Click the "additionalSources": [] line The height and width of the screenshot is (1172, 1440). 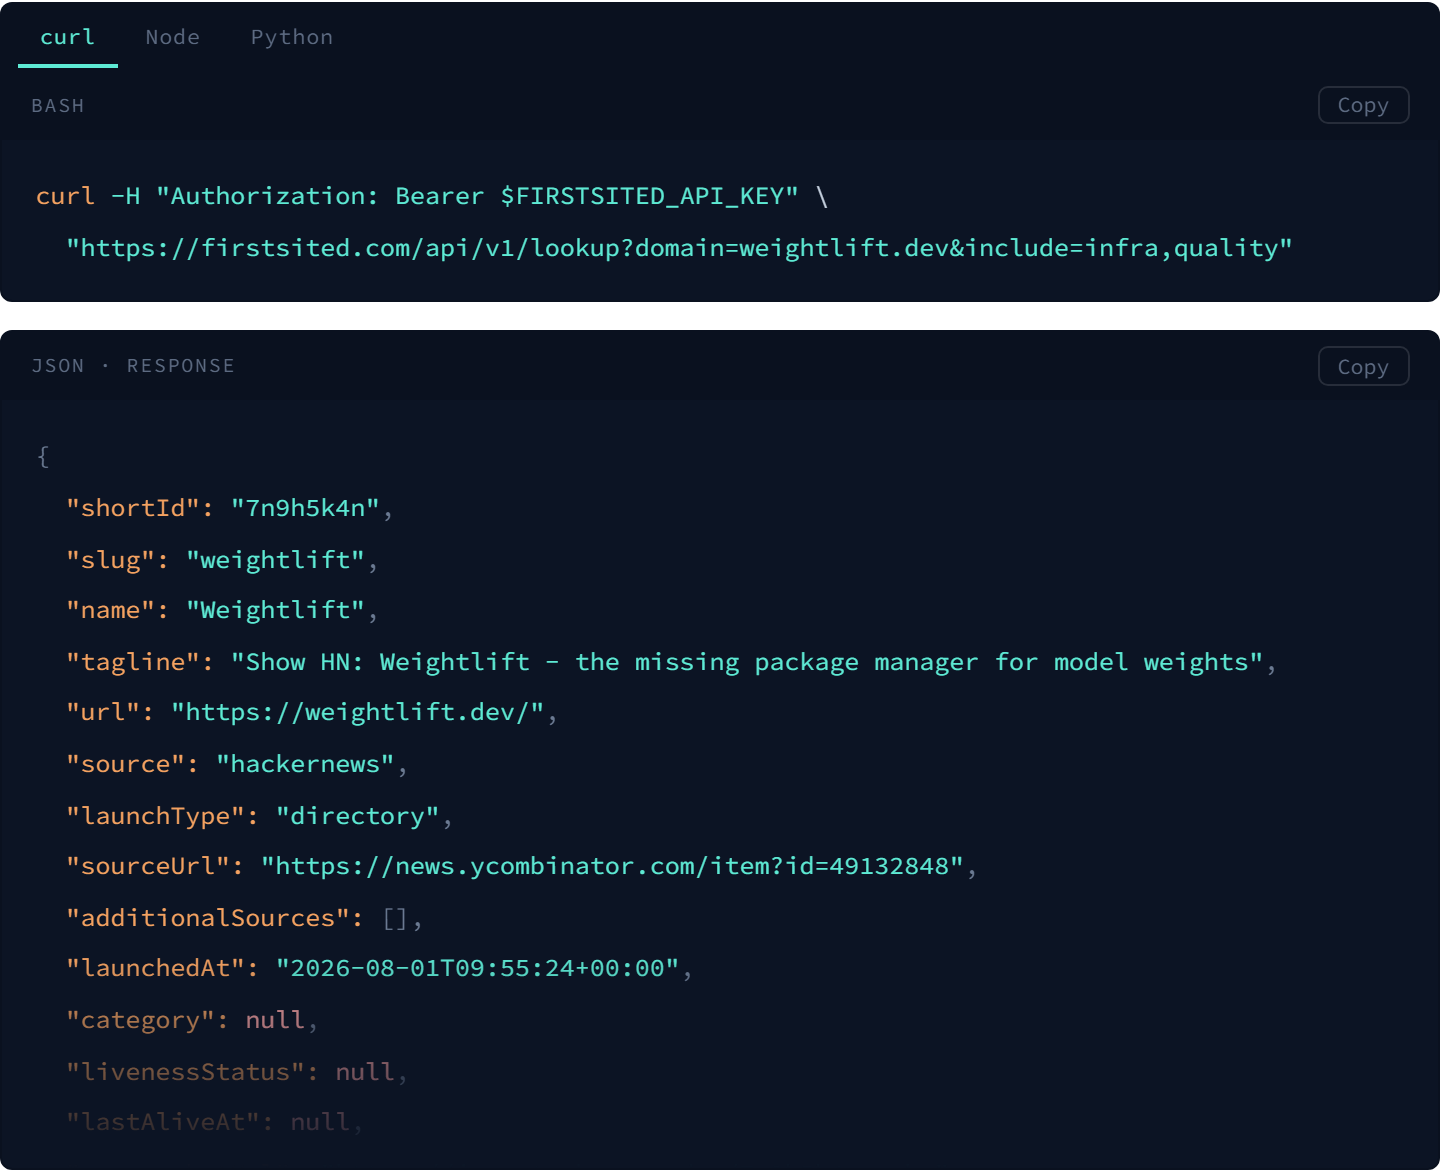[245, 918]
